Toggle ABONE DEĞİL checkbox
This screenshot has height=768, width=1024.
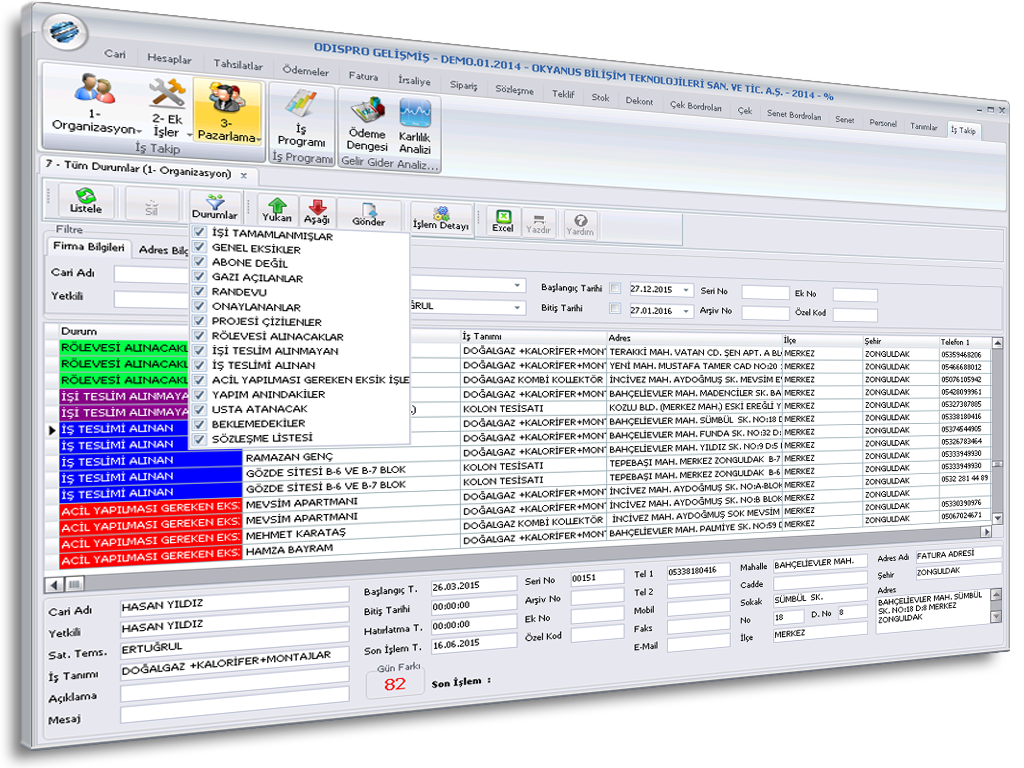200,261
